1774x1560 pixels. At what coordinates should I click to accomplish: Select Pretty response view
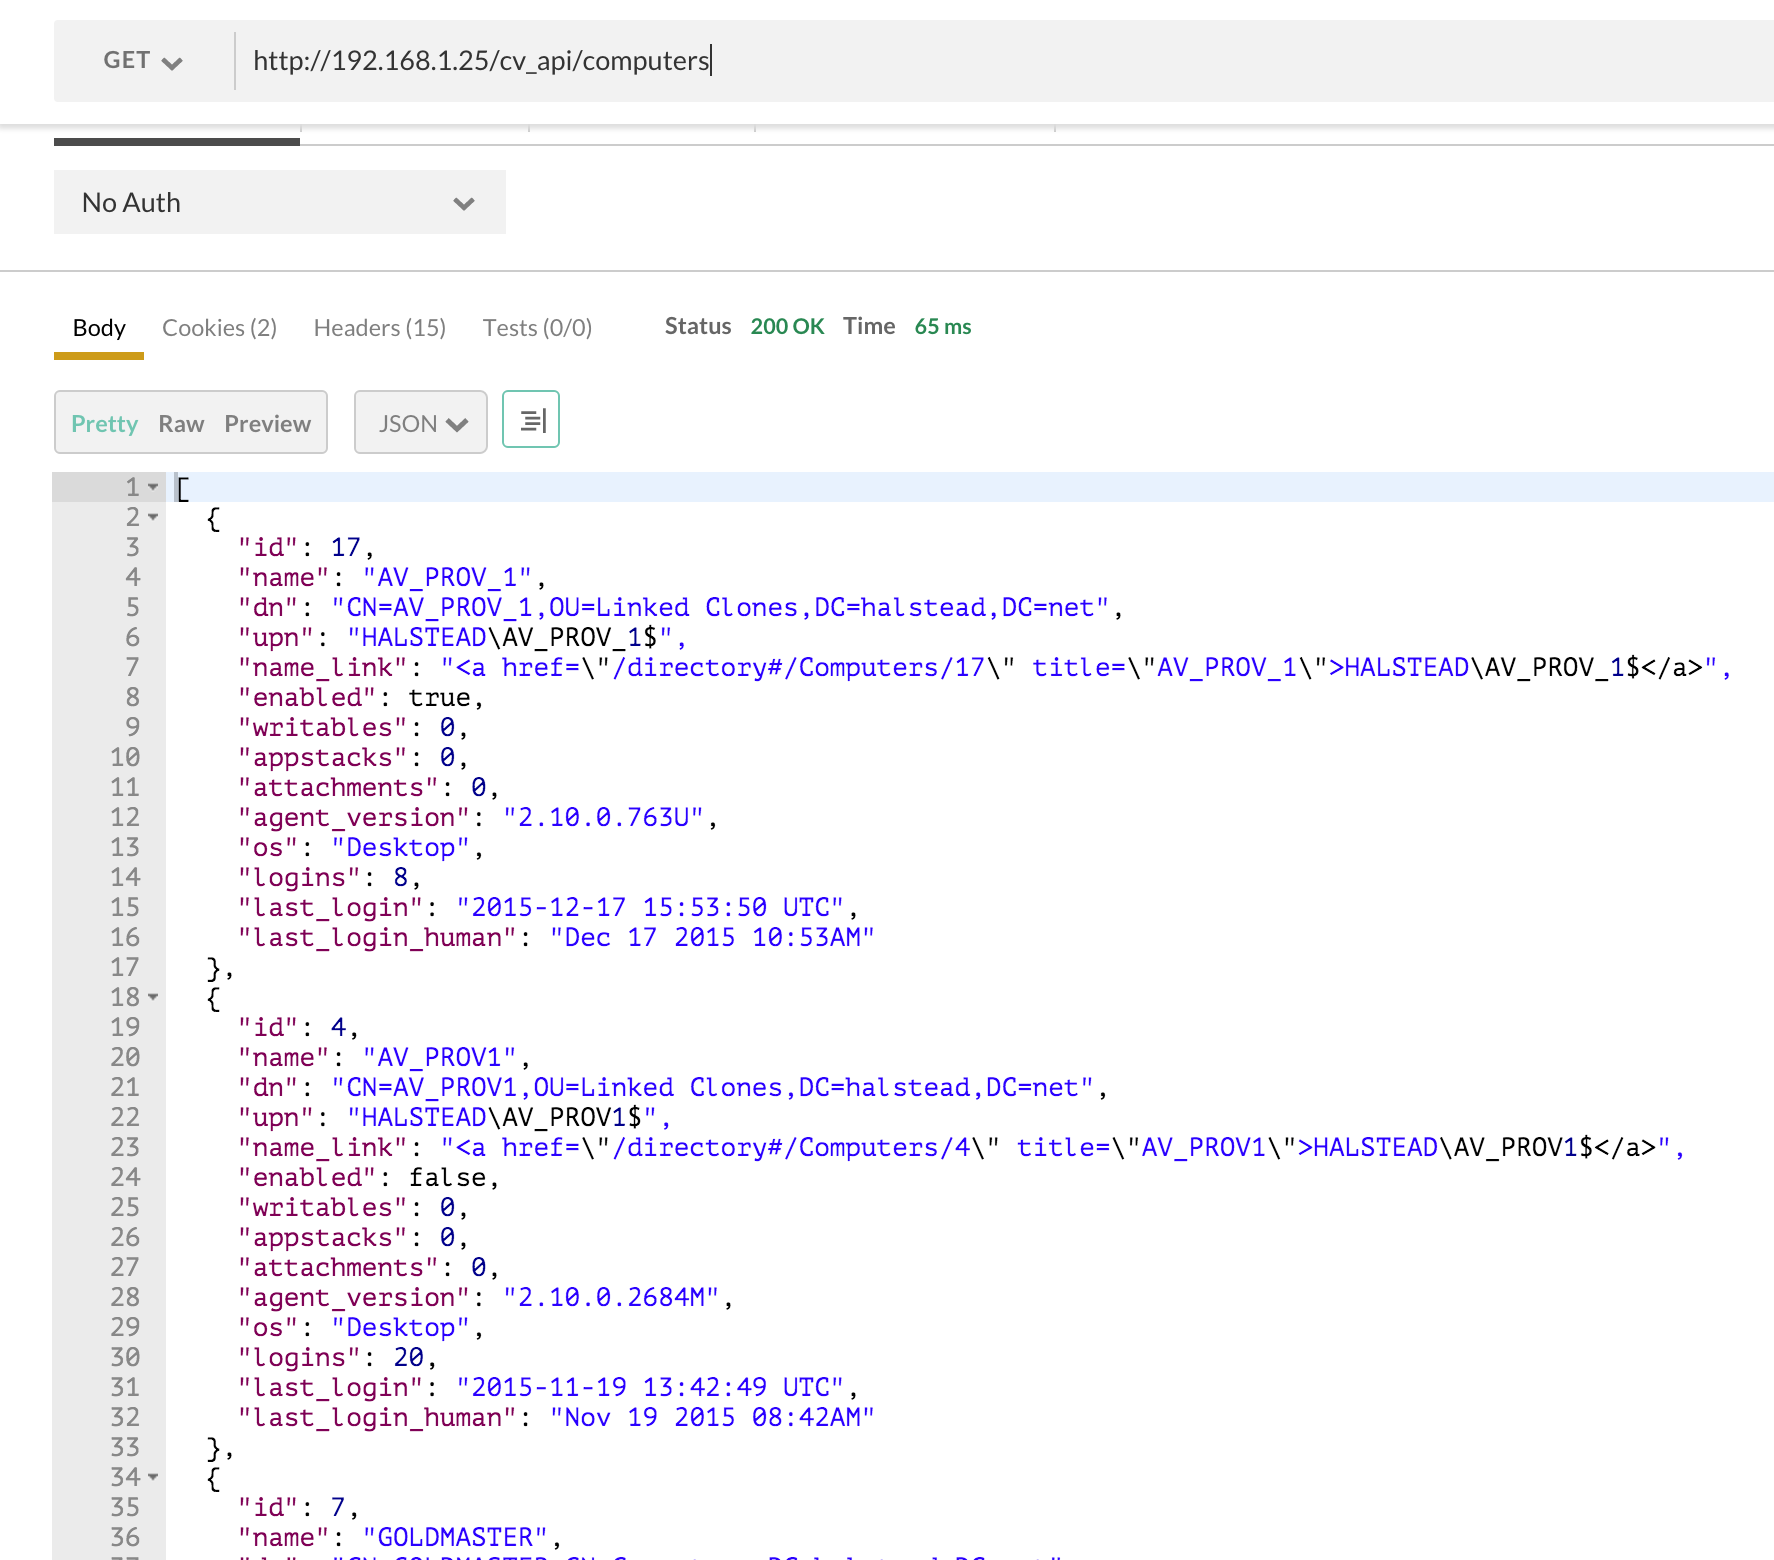(x=104, y=424)
